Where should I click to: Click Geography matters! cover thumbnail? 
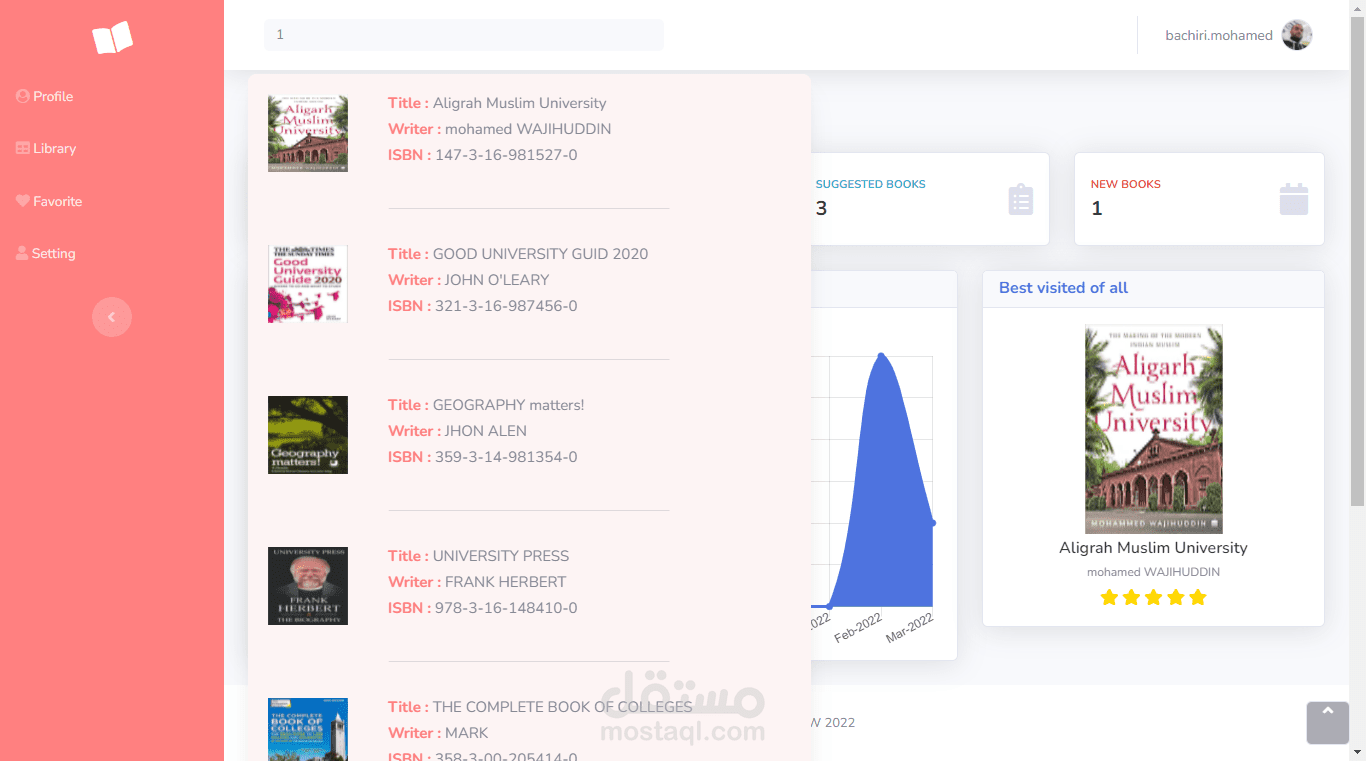pos(308,435)
